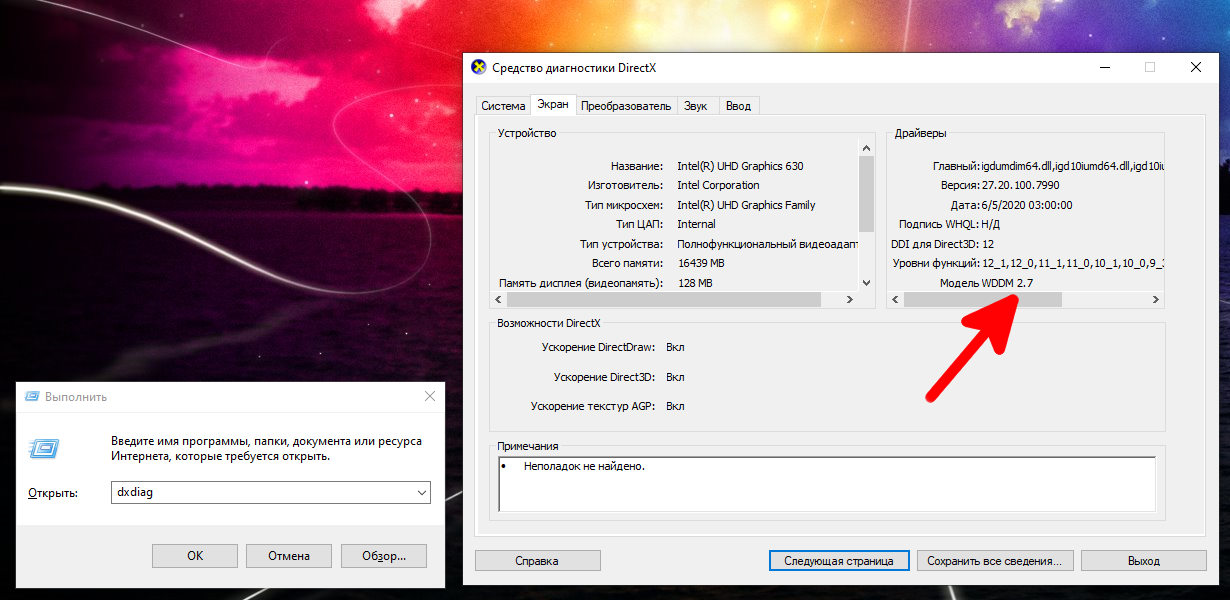Go to the Ввод tab
The width and height of the screenshot is (1230, 600).
click(738, 106)
